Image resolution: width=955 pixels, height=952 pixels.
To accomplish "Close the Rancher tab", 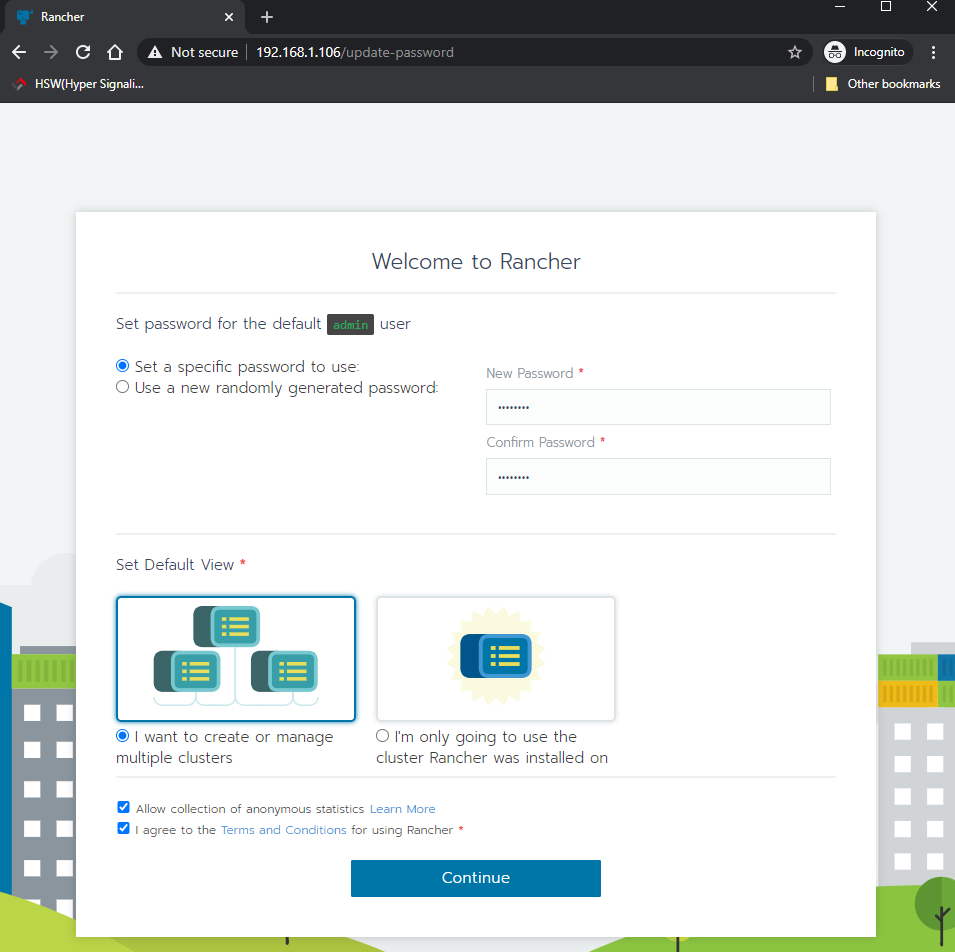I will click(229, 17).
